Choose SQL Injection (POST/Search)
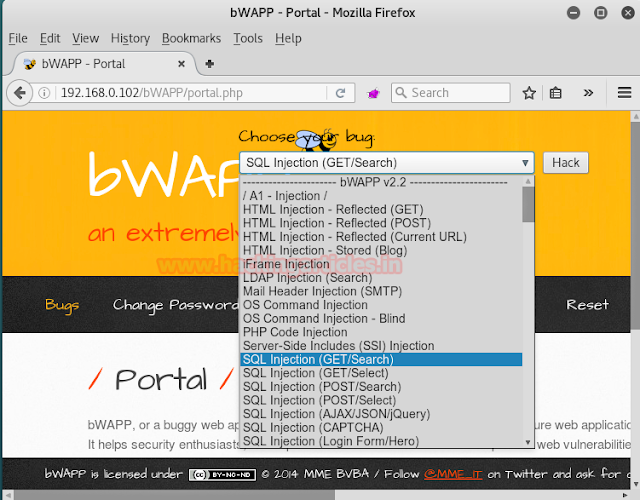Screen dimensions: 640x500 pos(380,387)
